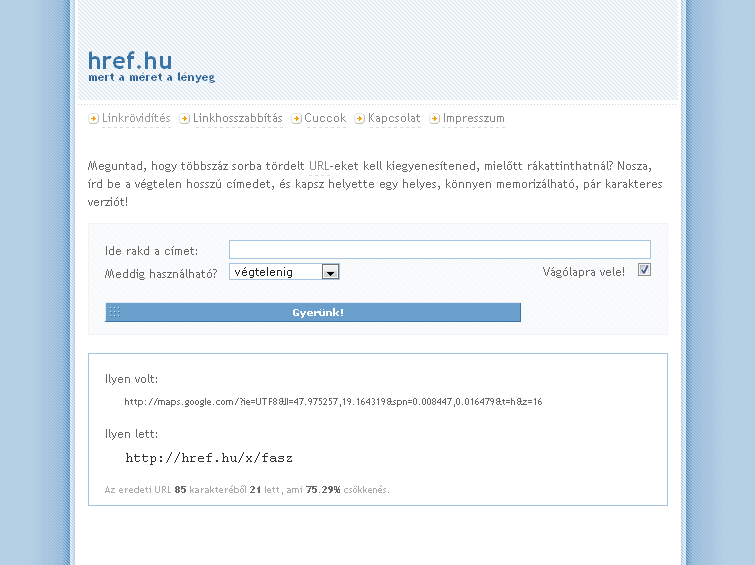Image resolution: width=755 pixels, height=565 pixels.
Task: Click arrow icon beside Linkhosszabbítás
Action: [184, 118]
